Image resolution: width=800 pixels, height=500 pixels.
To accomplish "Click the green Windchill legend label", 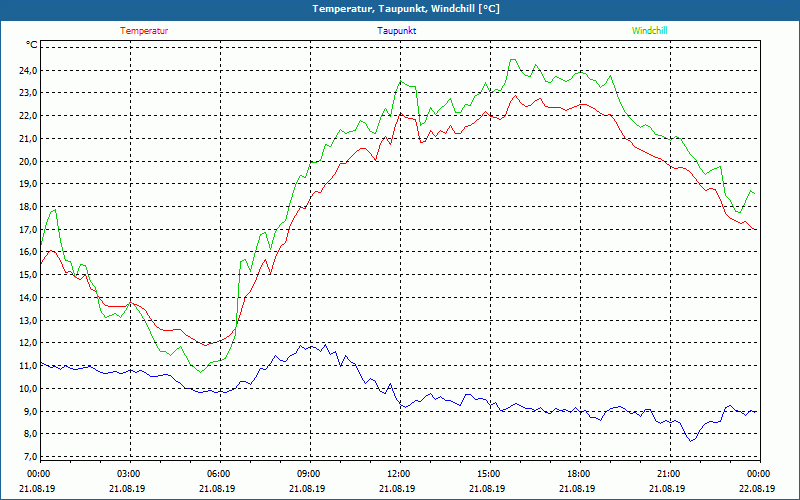I will 649,31.
